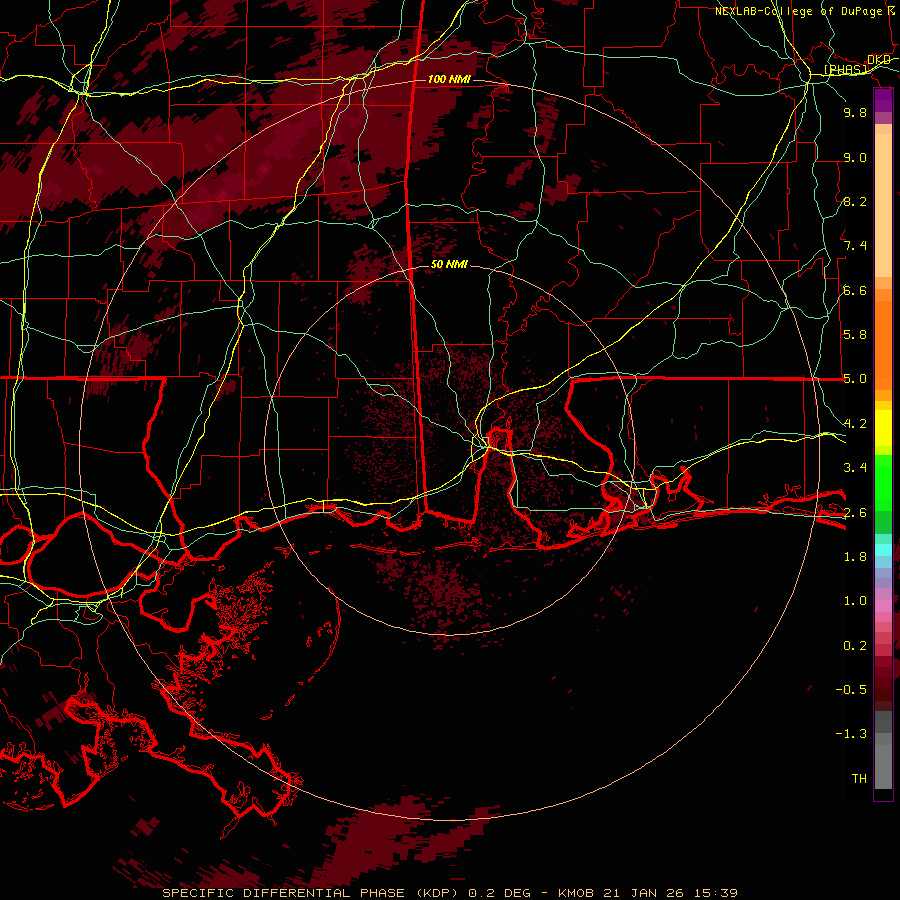
Task: Click the 1.0 scale label
Action: (x=855, y=601)
